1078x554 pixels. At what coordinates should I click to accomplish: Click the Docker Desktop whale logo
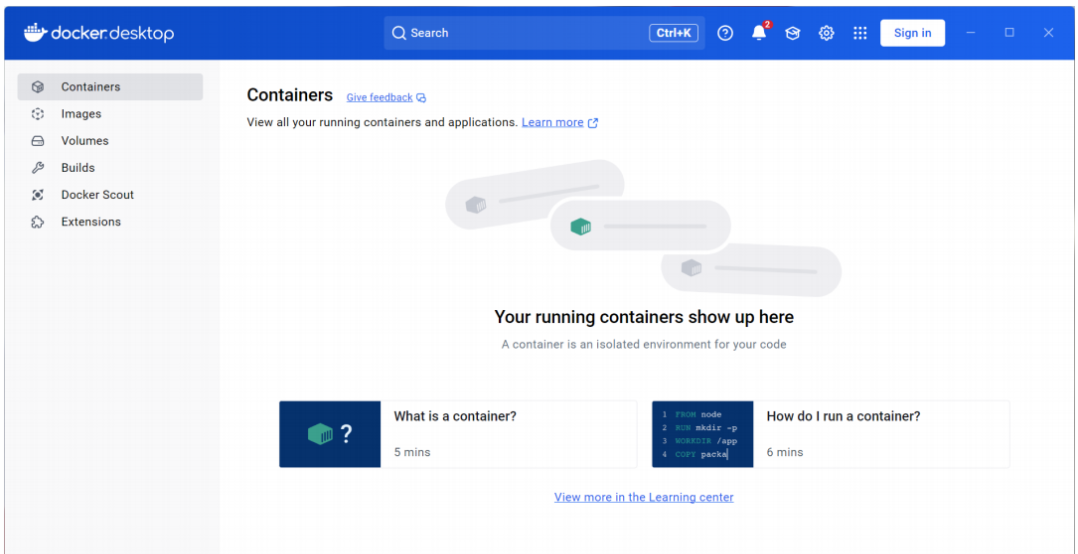click(35, 32)
